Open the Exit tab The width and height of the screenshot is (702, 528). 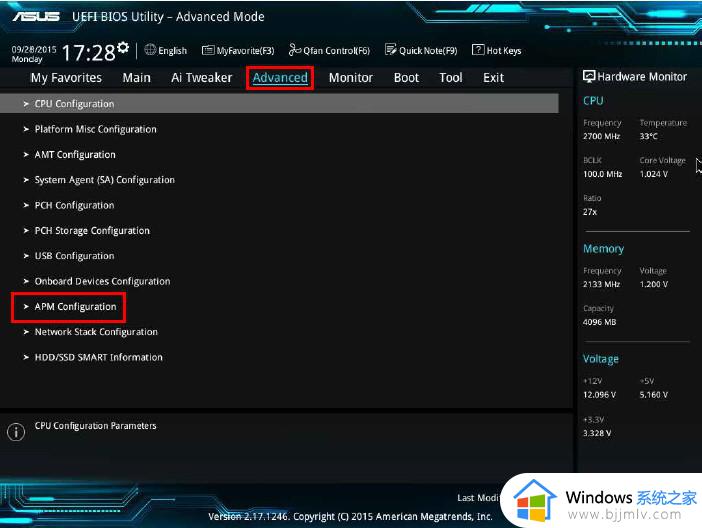[x=493, y=78]
